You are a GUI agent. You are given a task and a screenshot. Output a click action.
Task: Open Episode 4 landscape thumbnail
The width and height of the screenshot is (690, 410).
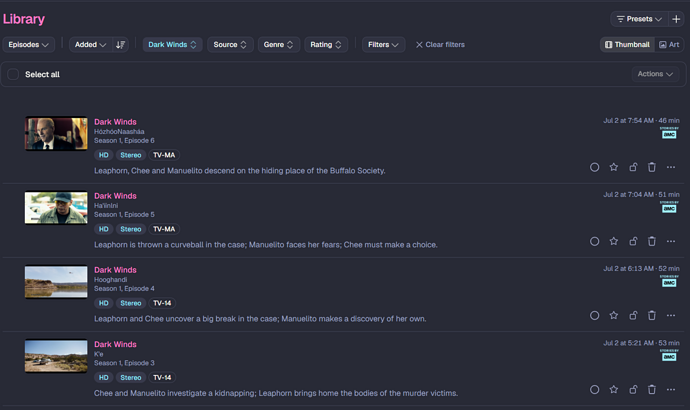pos(56,282)
